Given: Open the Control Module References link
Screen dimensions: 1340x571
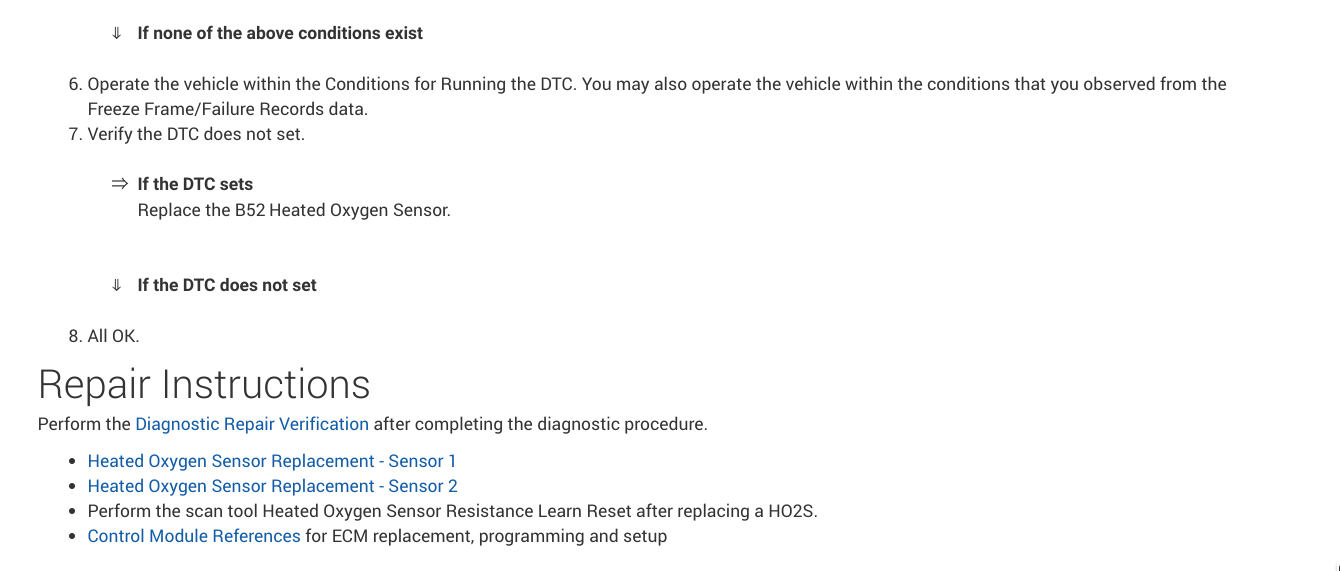Looking at the screenshot, I should [x=194, y=536].
